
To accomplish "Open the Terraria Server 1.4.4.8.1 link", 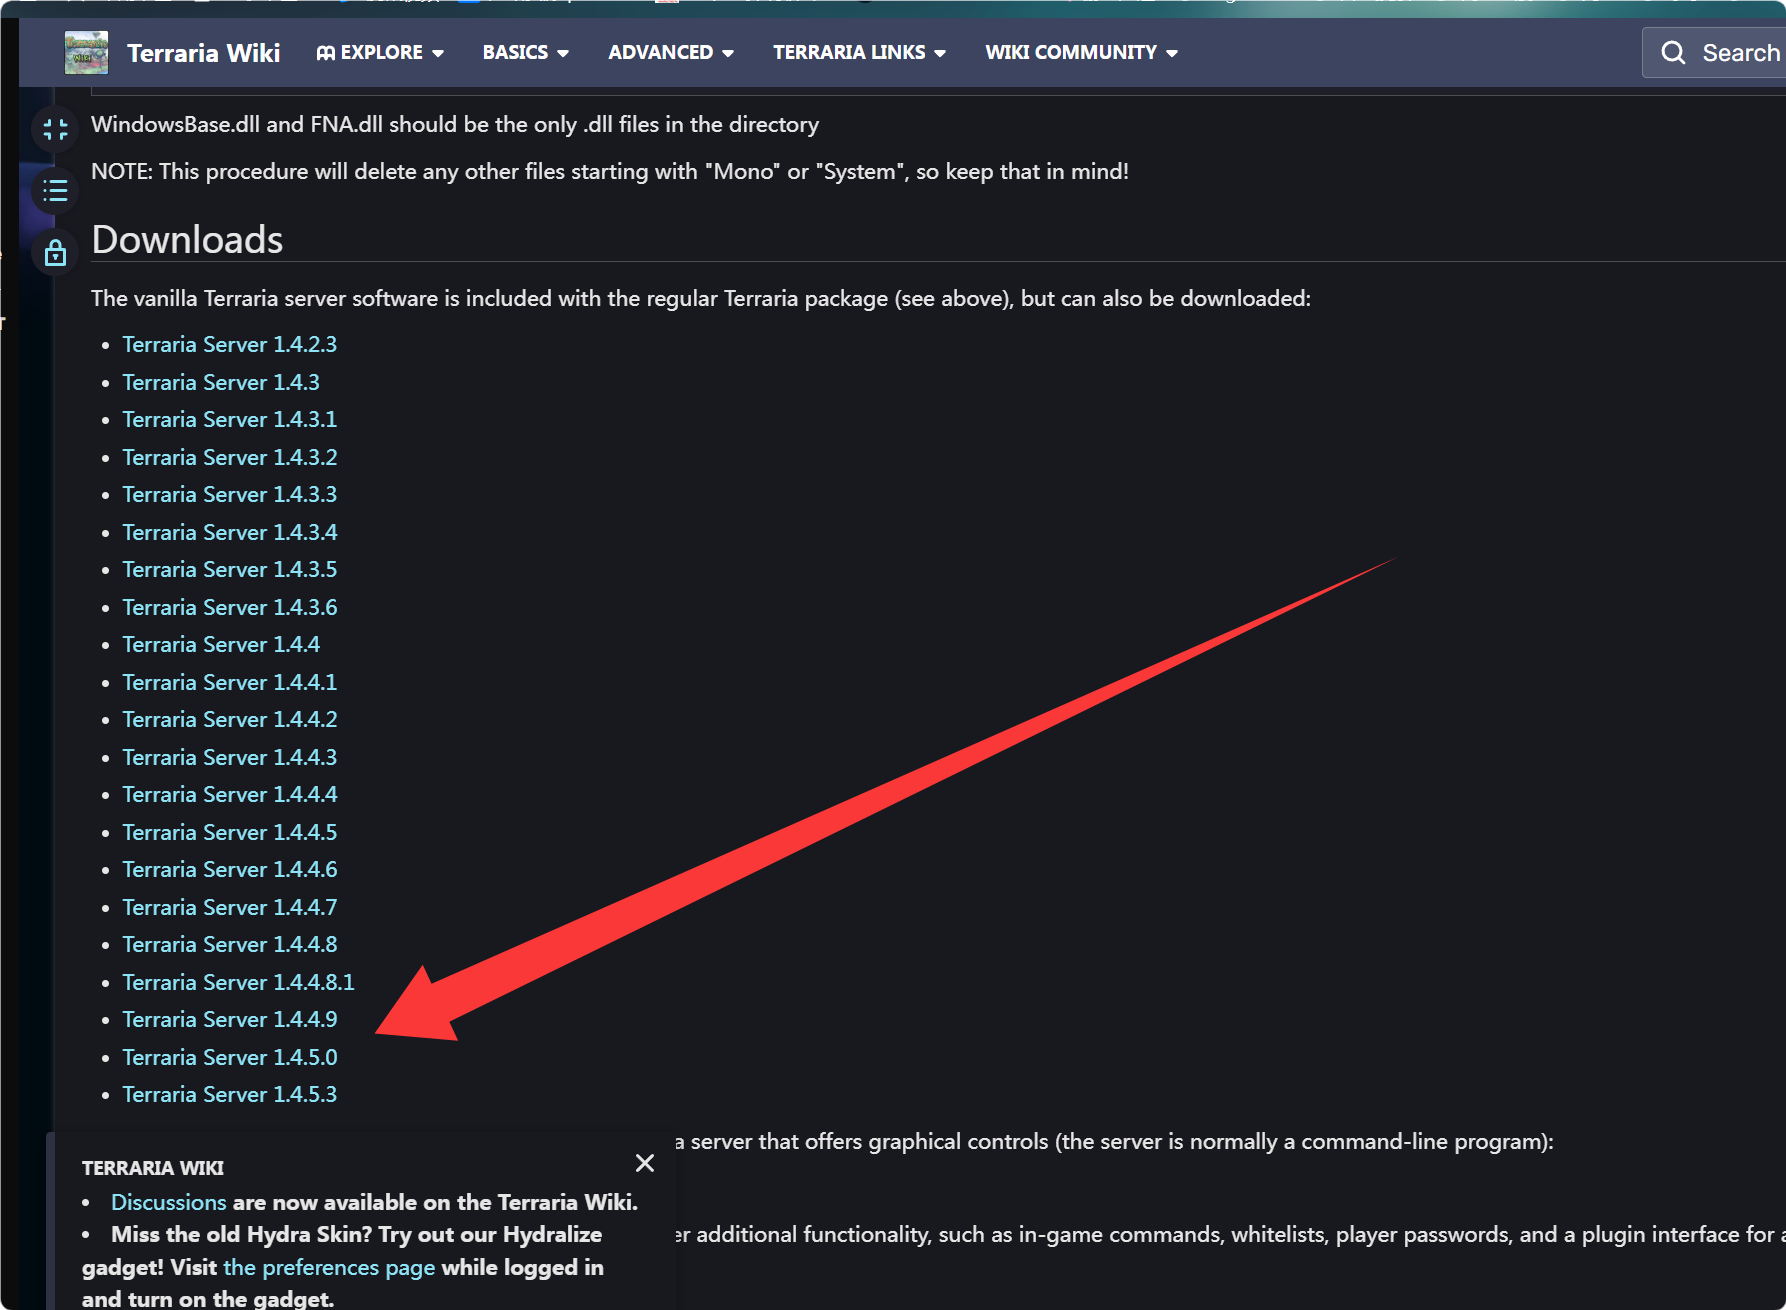I will (x=238, y=982).
